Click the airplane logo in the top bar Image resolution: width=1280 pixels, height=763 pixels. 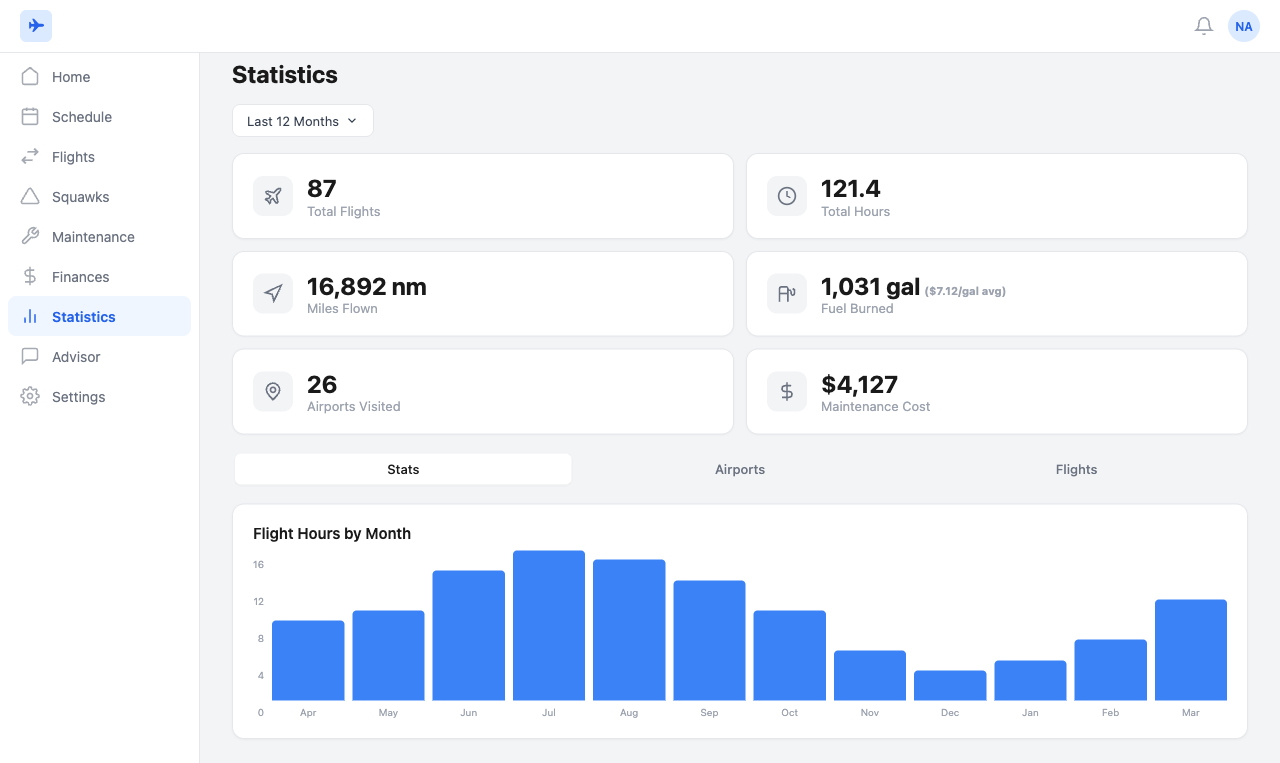(36, 25)
